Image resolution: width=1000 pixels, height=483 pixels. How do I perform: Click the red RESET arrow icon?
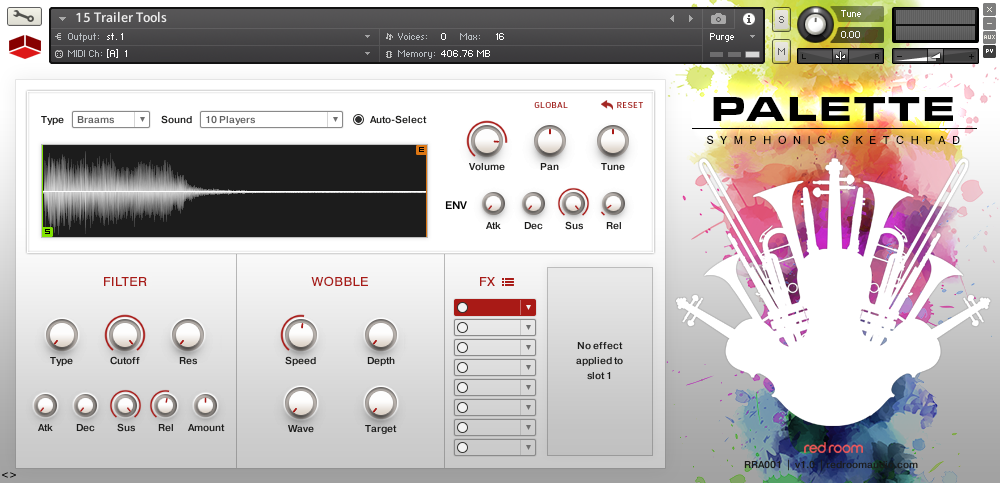coord(607,105)
